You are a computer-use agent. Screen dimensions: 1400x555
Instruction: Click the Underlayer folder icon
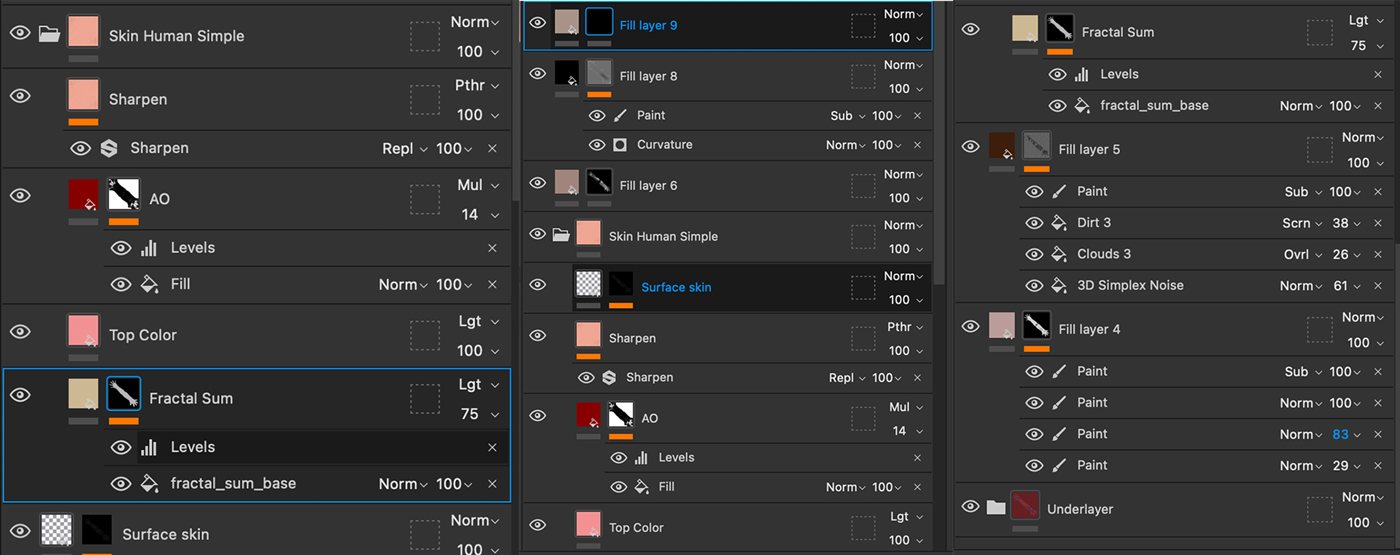coord(995,508)
